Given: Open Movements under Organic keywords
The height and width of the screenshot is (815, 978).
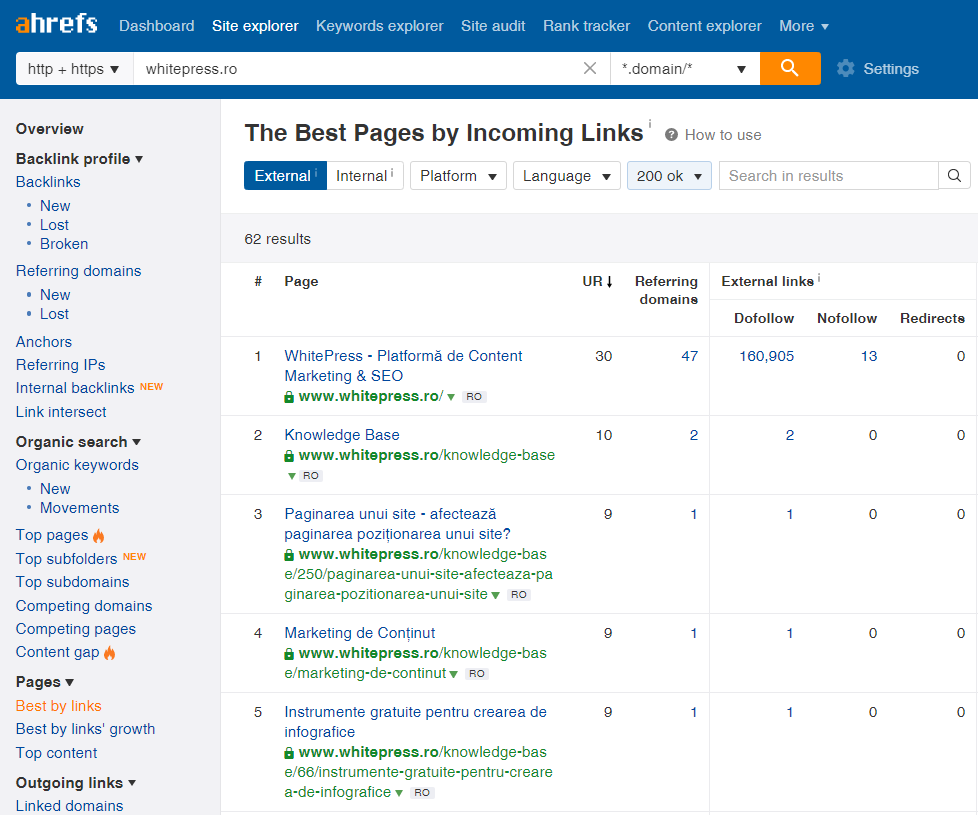Looking at the screenshot, I should click(79, 508).
